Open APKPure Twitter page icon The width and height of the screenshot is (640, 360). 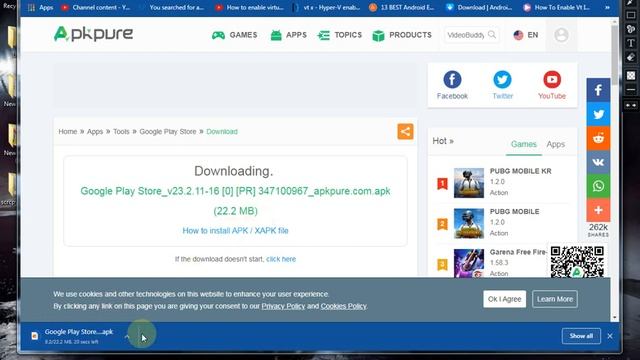point(502,80)
